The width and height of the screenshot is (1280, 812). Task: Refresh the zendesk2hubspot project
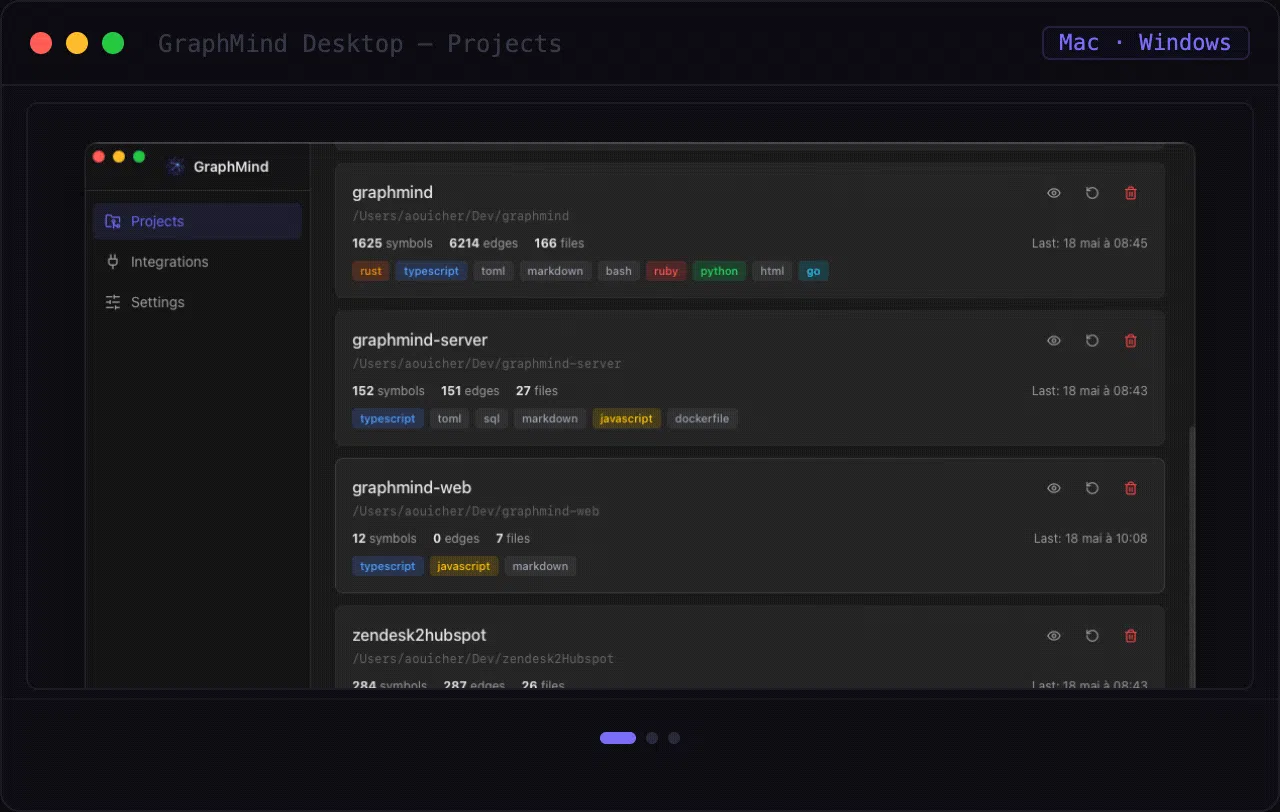1092,636
